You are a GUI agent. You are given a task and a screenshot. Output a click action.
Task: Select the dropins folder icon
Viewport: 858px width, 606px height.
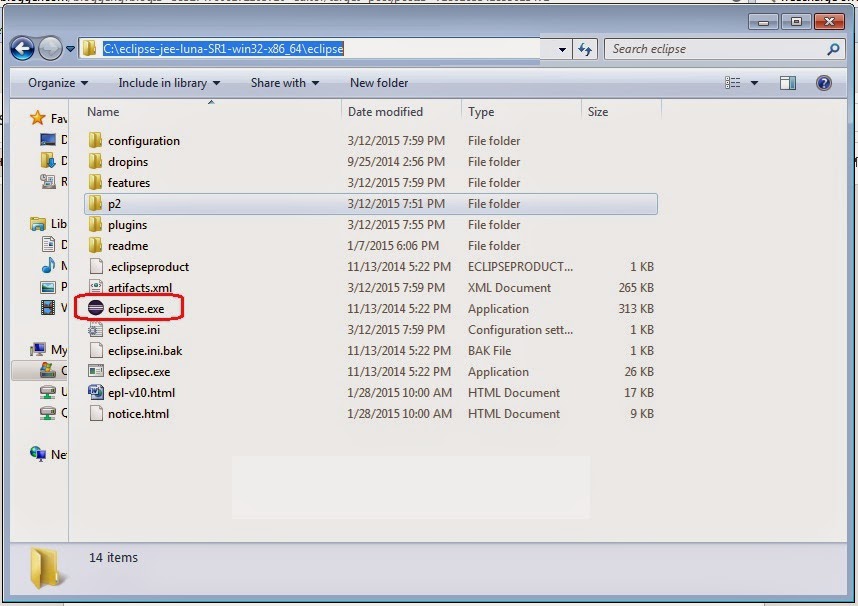[95, 161]
